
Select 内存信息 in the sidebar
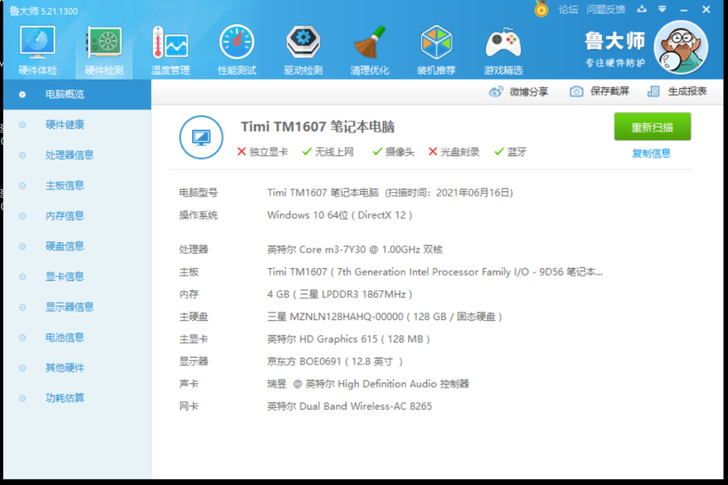(x=77, y=216)
